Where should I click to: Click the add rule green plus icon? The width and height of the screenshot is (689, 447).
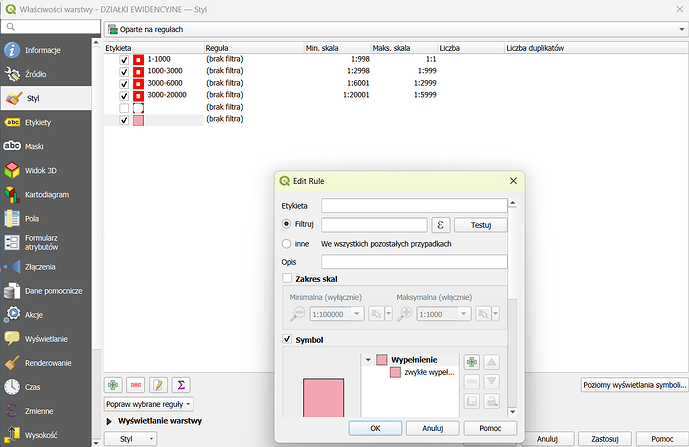click(114, 384)
